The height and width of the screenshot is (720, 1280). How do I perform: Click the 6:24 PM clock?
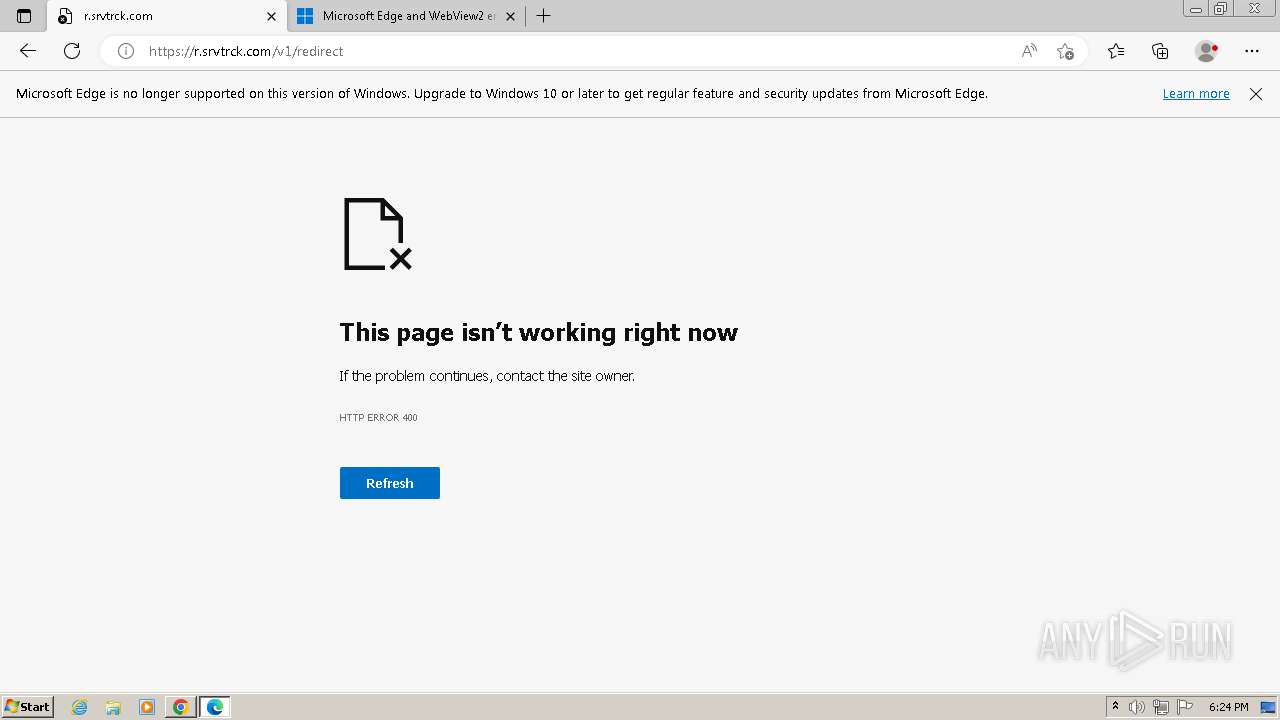tap(1229, 707)
